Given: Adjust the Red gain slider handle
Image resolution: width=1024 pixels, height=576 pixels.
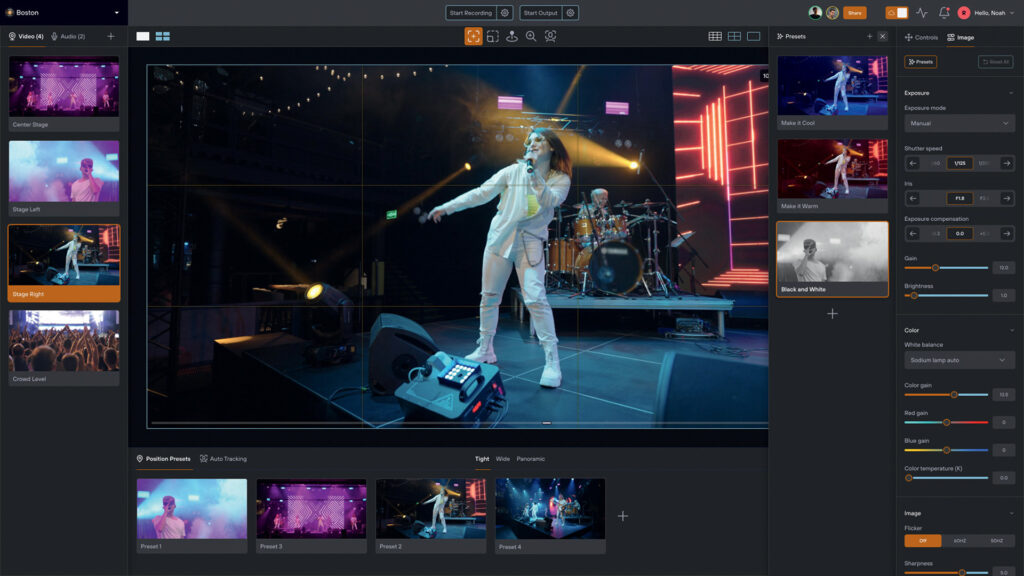Looking at the screenshot, I should click(x=946, y=422).
